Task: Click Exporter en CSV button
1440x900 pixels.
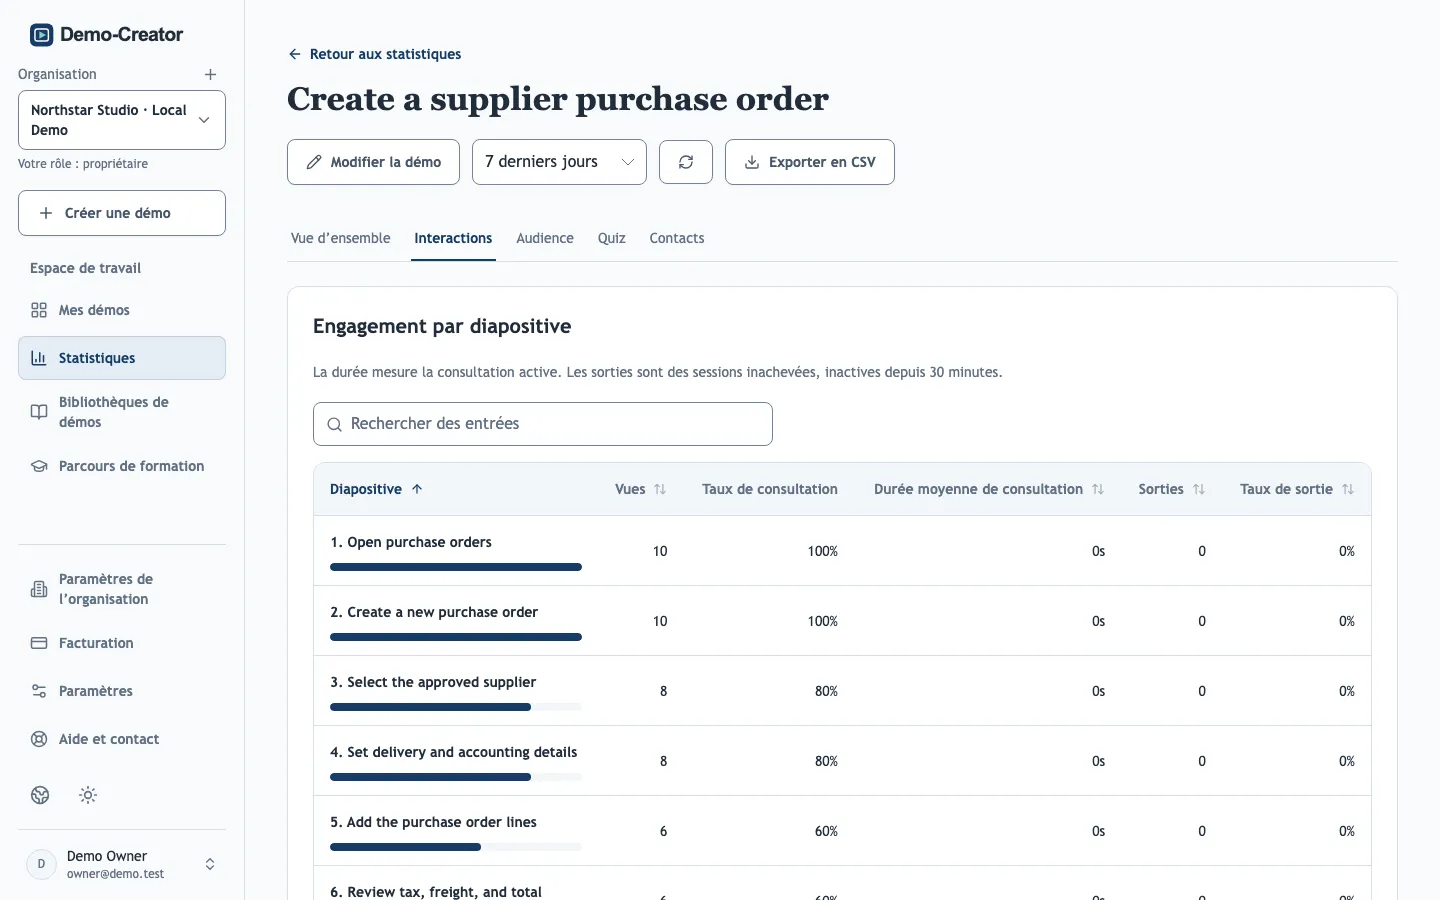Action: coord(810,162)
